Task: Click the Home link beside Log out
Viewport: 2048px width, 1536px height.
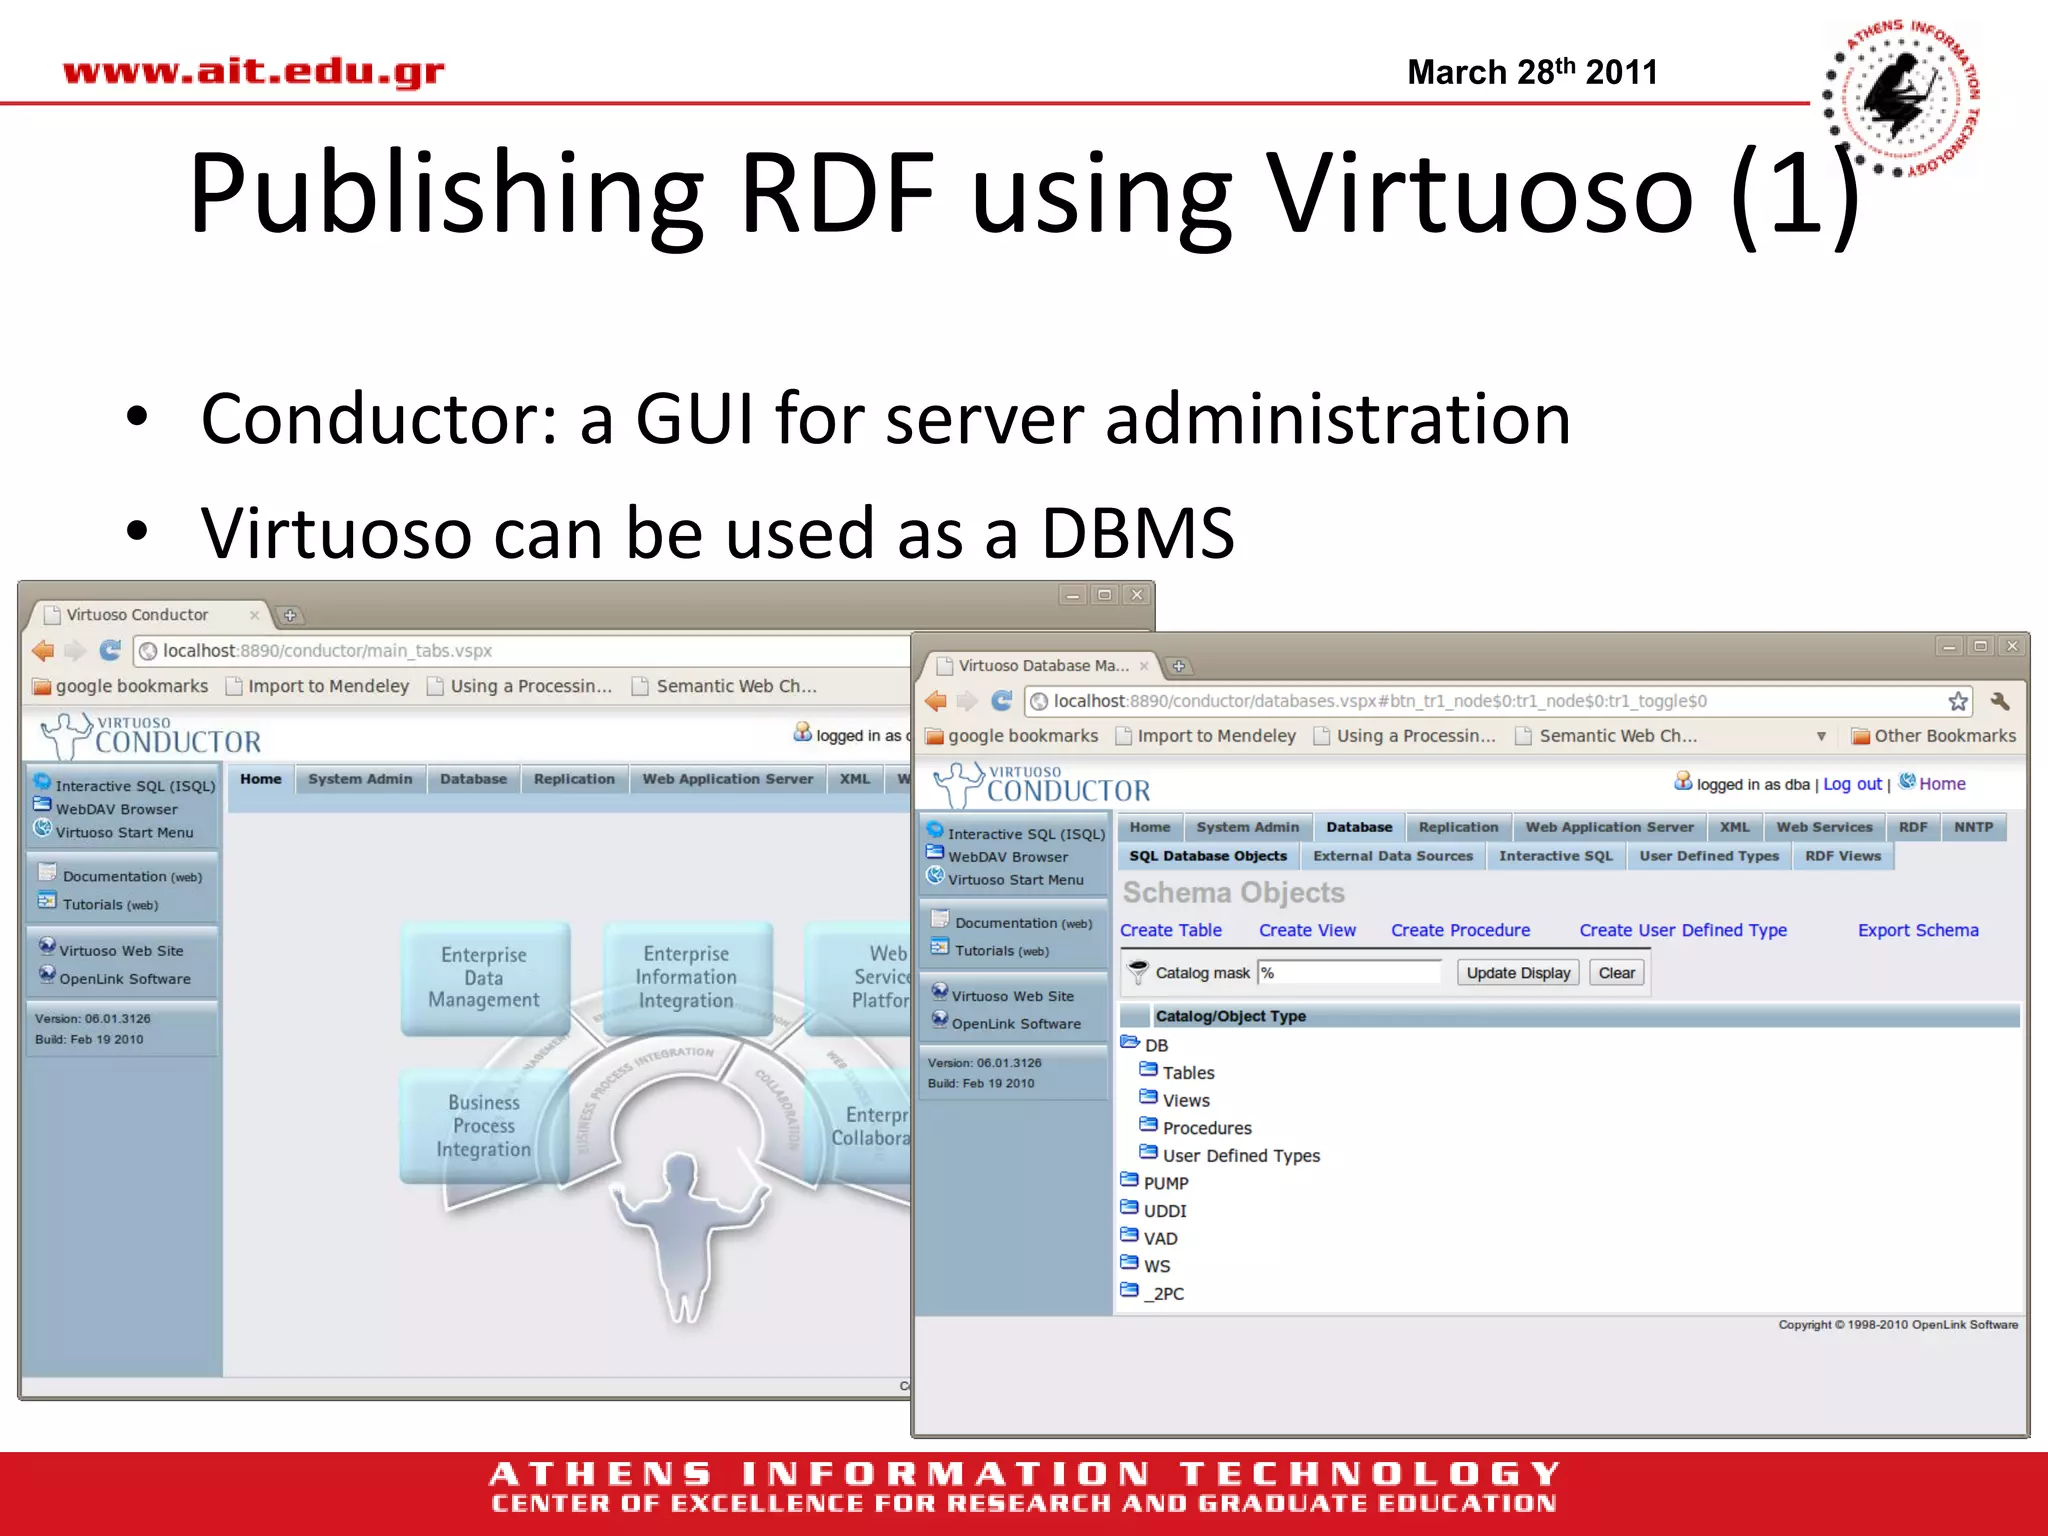Action: [x=1942, y=784]
